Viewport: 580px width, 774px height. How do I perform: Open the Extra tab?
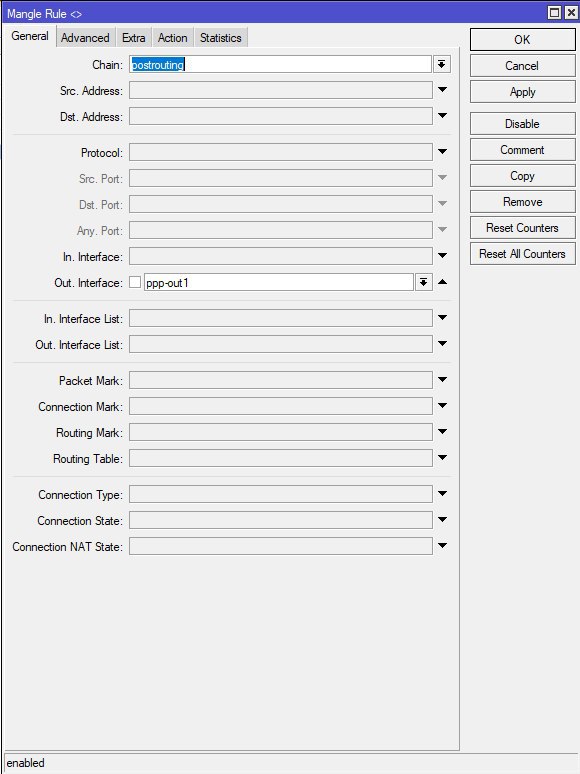[133, 38]
